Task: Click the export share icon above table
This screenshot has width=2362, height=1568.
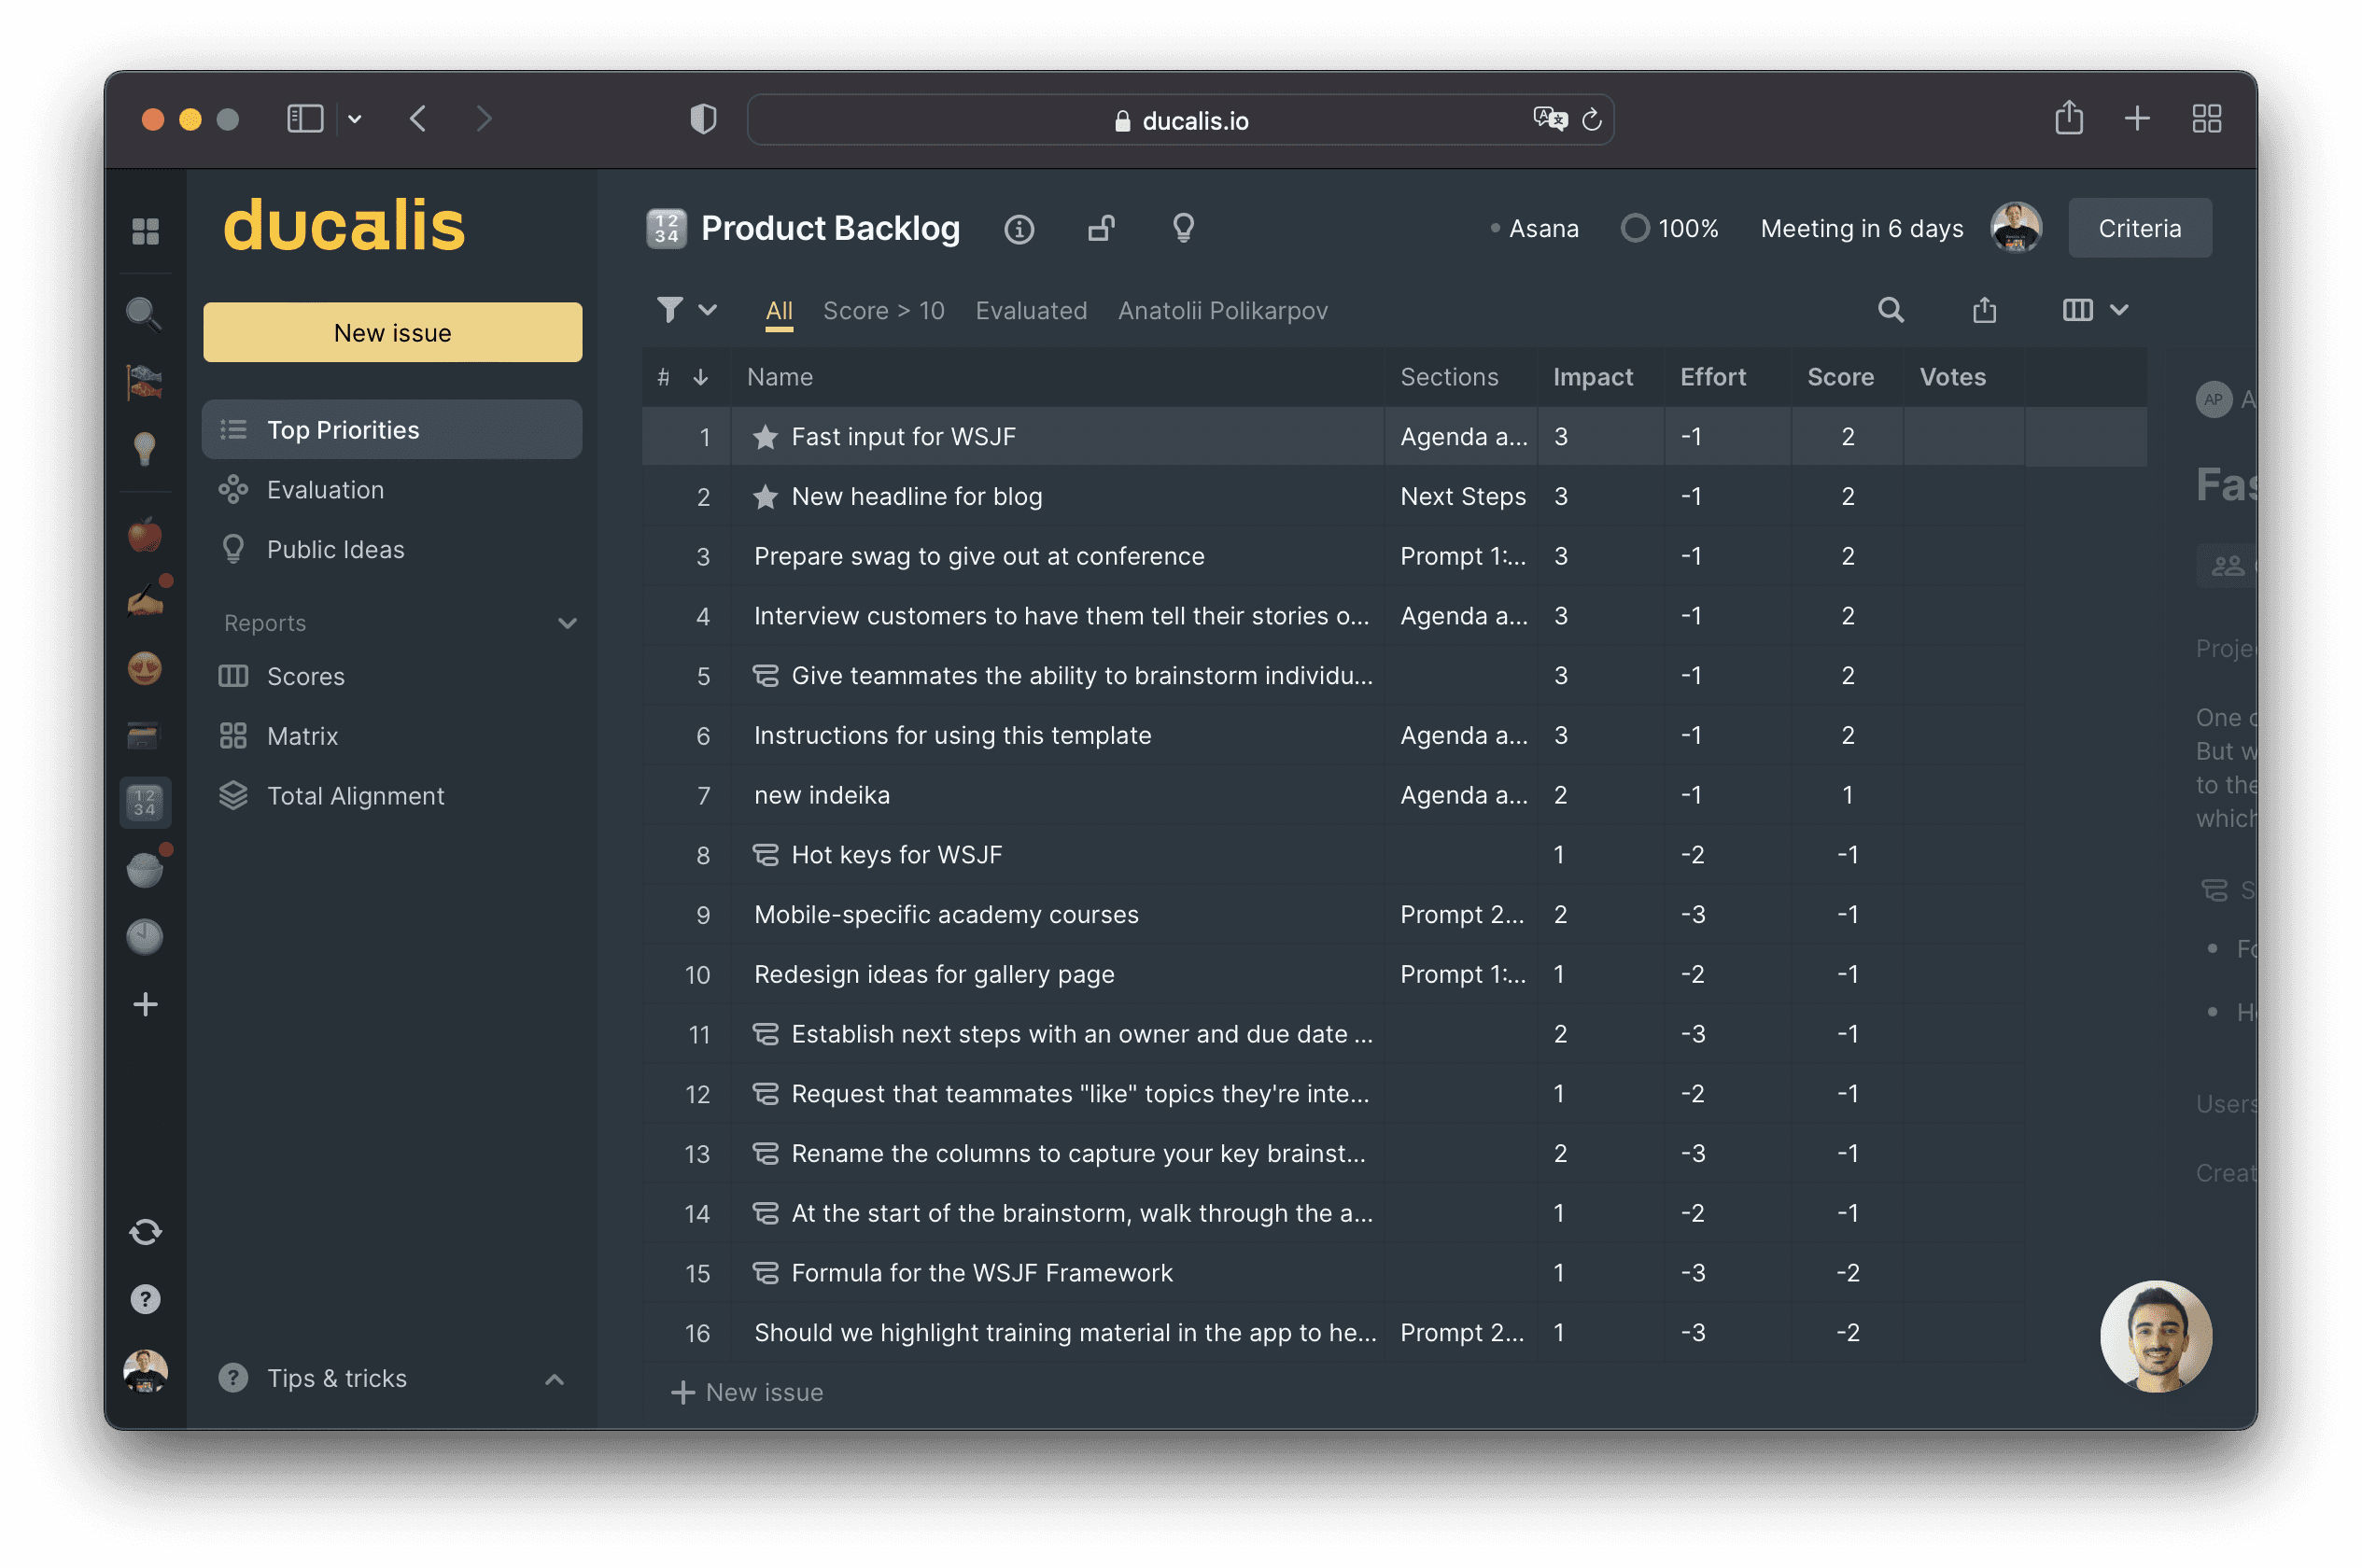Action: coord(1984,310)
